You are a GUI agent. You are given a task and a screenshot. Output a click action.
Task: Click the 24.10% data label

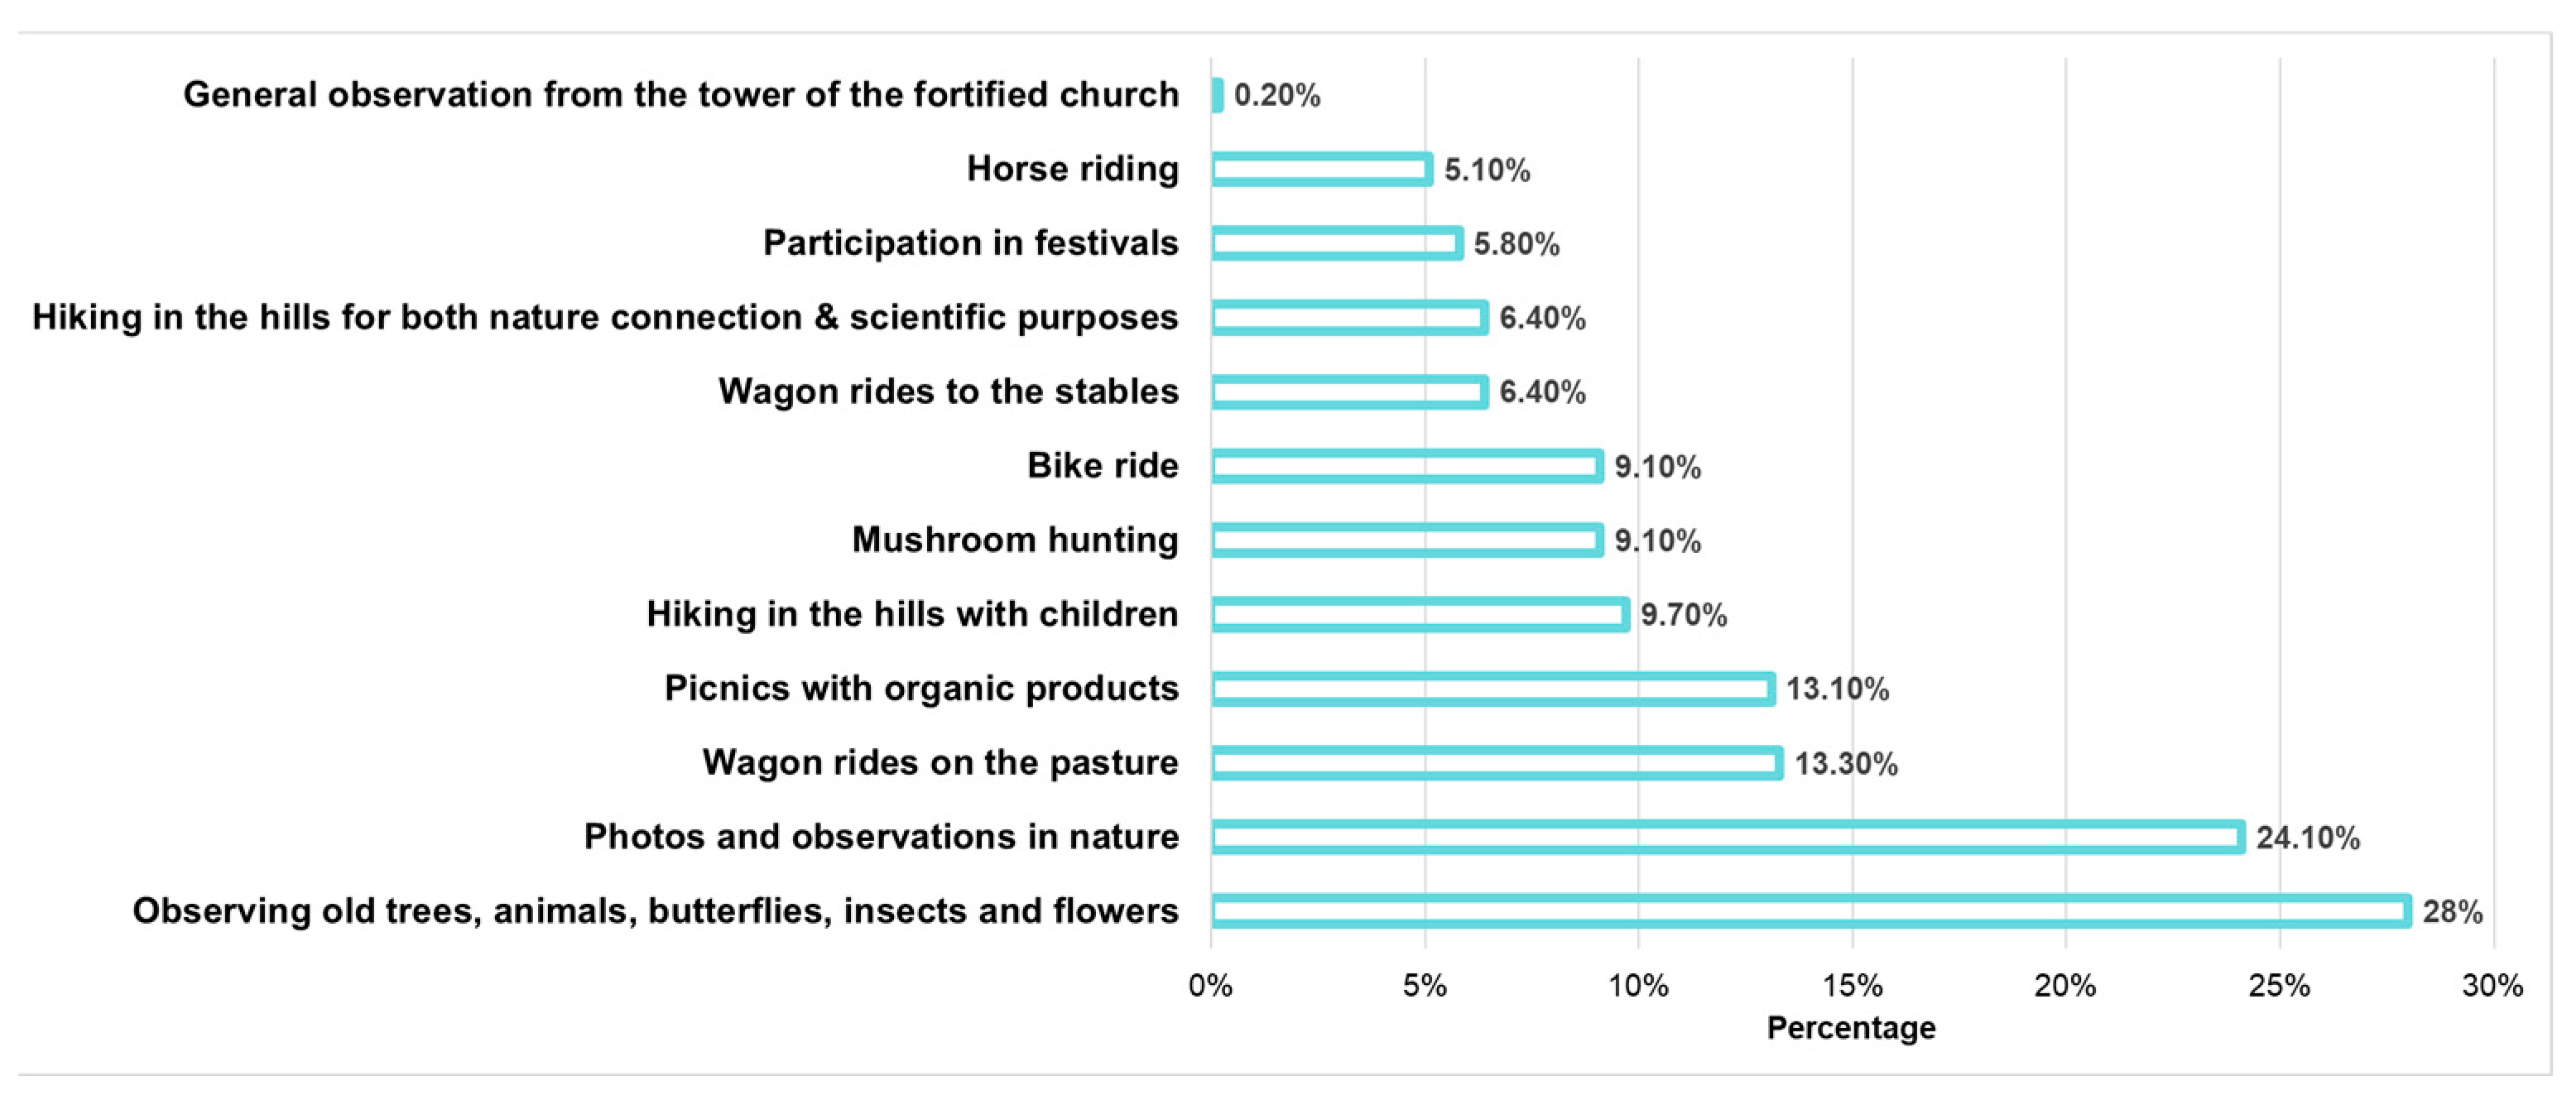2308,837
